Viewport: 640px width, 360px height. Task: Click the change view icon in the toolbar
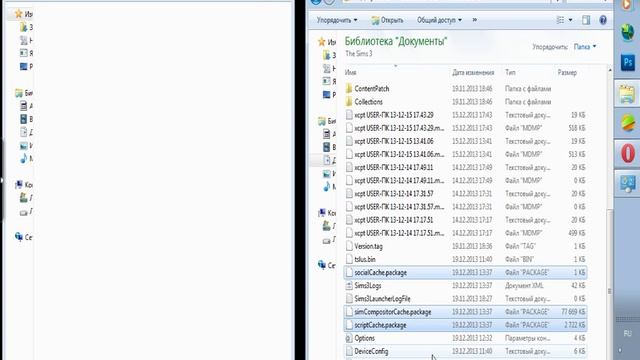pyautogui.click(x=560, y=20)
